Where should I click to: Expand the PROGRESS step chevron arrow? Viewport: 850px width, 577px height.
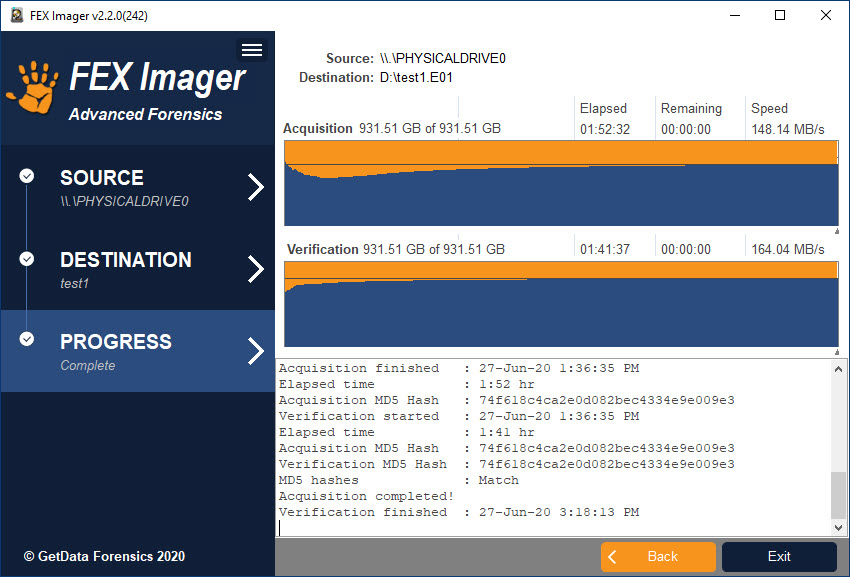pos(256,351)
